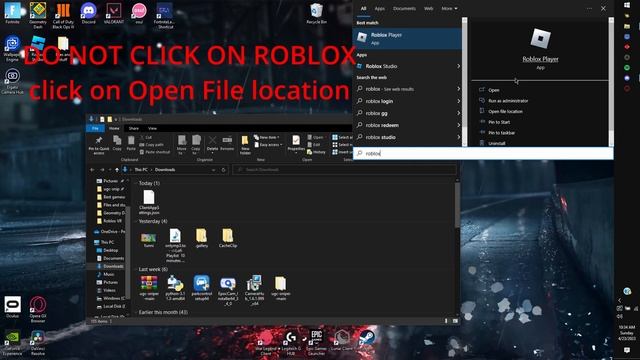Switch to the Web search tab
The image size is (640, 360).
[428, 9]
